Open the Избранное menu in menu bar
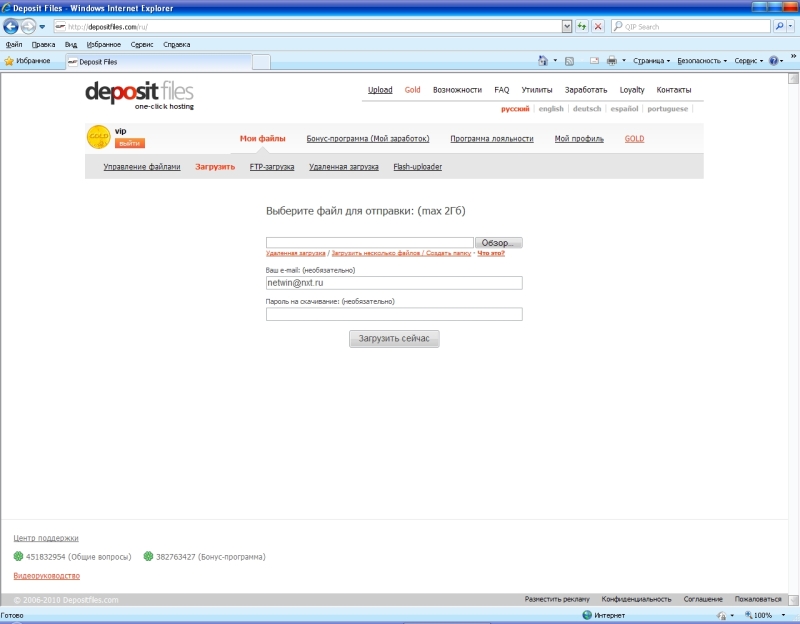 click(x=104, y=44)
